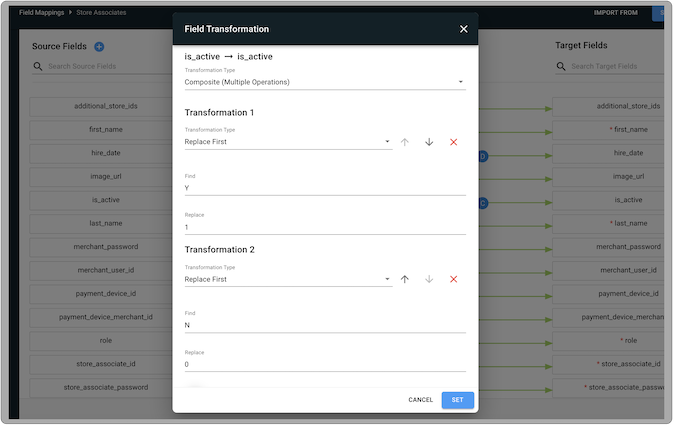Click the SET button
This screenshot has width=674, height=425.
(x=457, y=400)
